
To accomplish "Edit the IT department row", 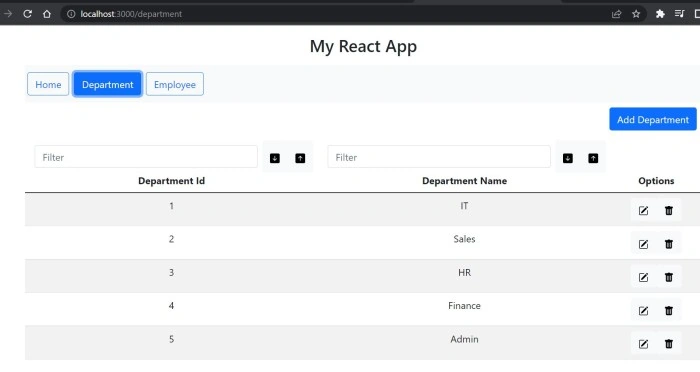I will [x=643, y=210].
